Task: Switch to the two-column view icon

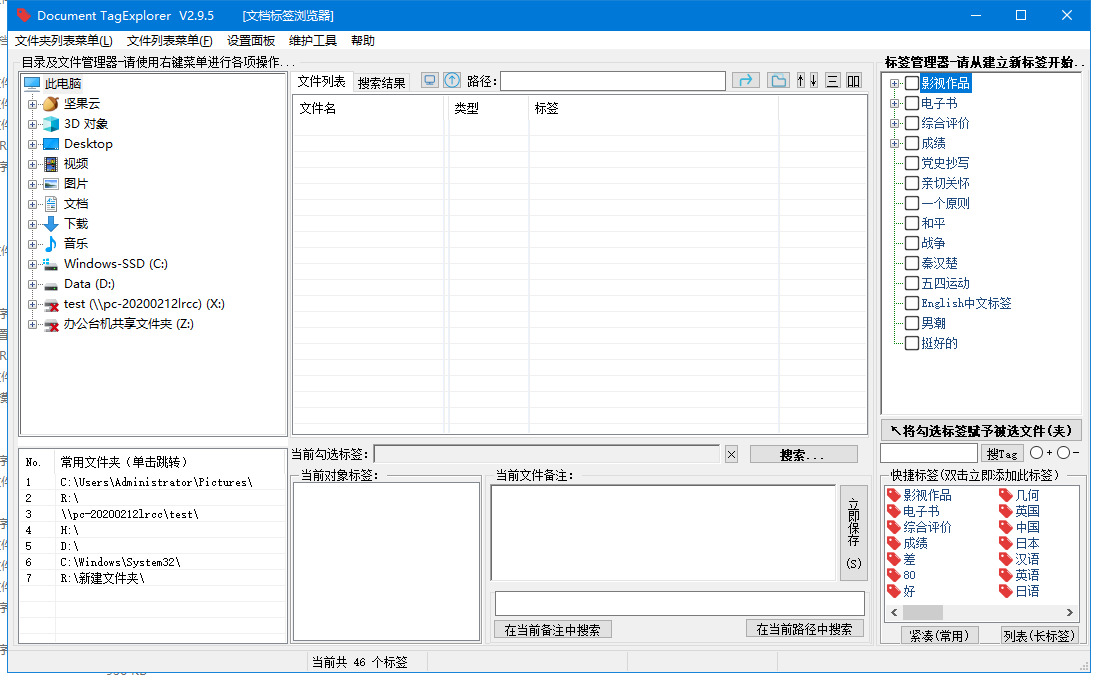Action: point(854,81)
